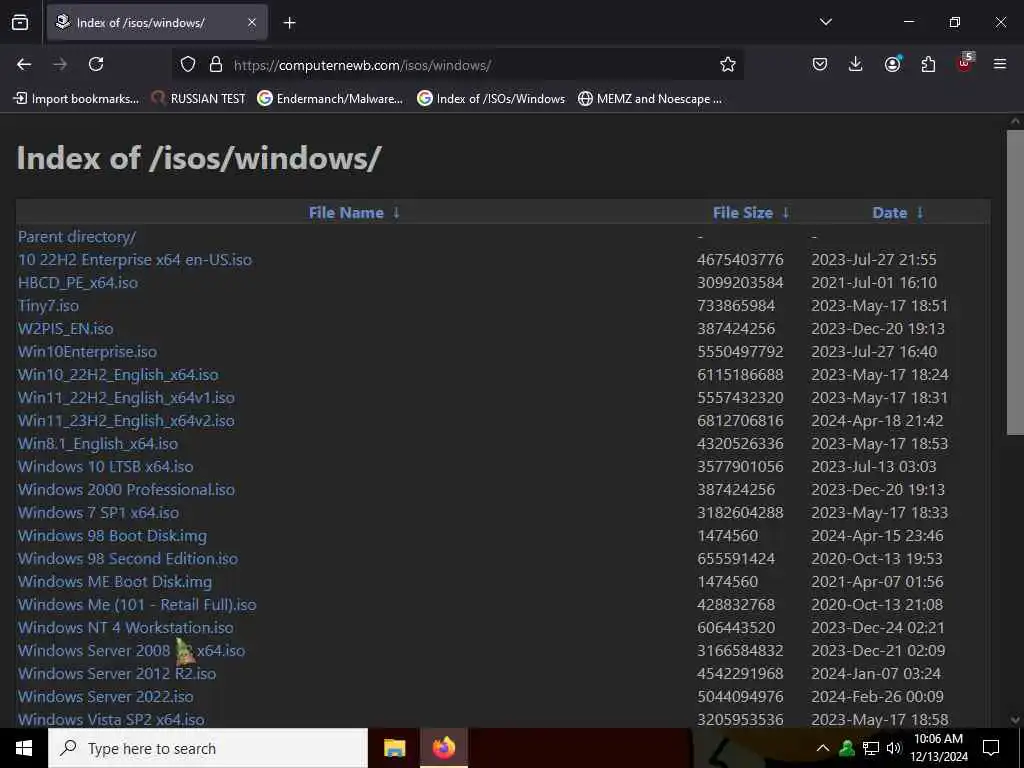Viewport: 1024px width, 768px height.
Task: Show hidden system tray icons
Action: [x=823, y=748]
